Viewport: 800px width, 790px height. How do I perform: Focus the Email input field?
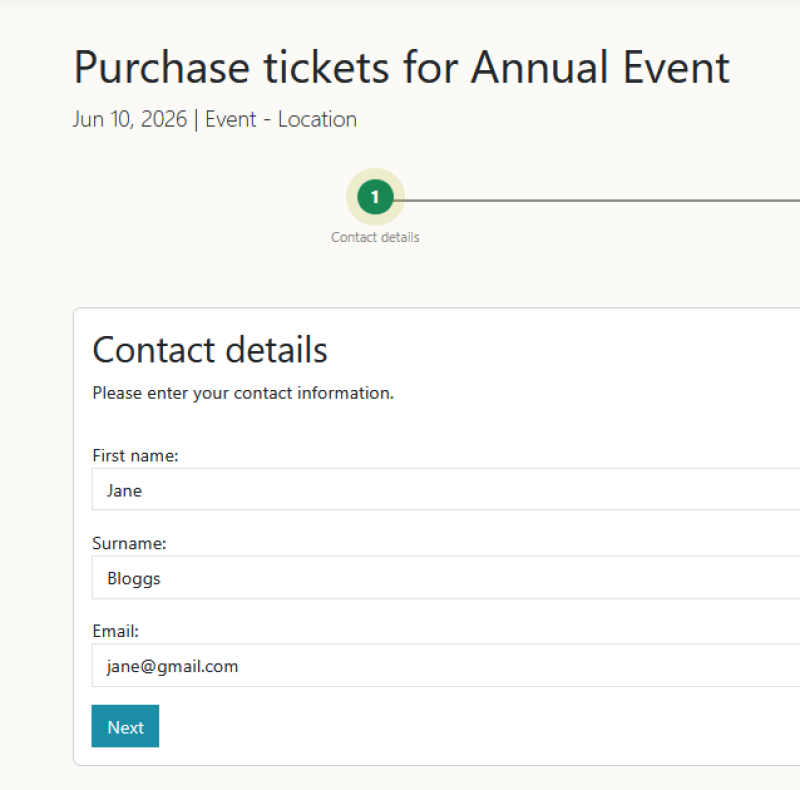[450, 666]
